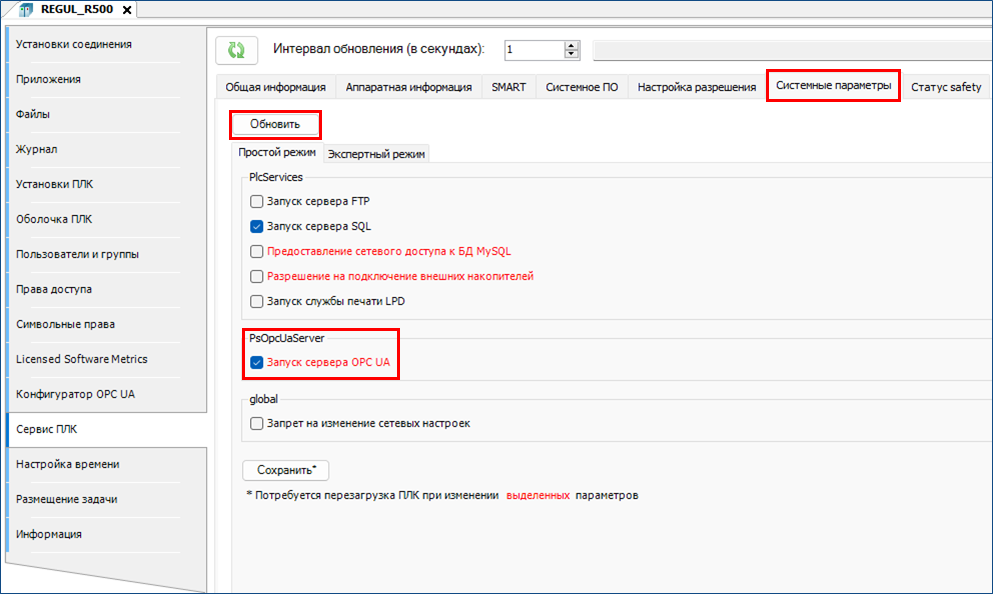Open the SMART tab
The image size is (993, 594).
508,87
